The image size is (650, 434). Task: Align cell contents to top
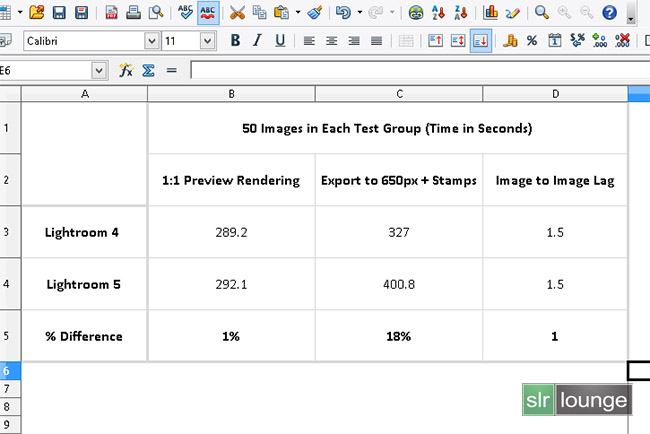tap(435, 41)
